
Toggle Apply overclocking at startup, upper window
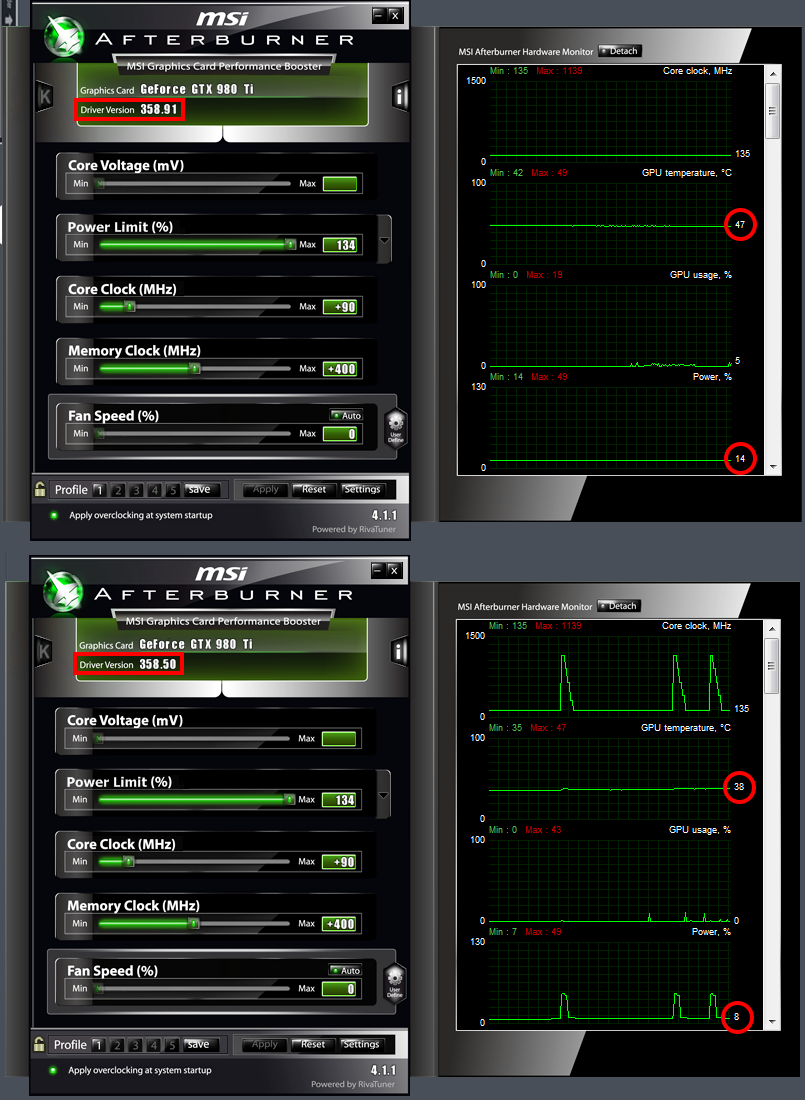point(54,515)
